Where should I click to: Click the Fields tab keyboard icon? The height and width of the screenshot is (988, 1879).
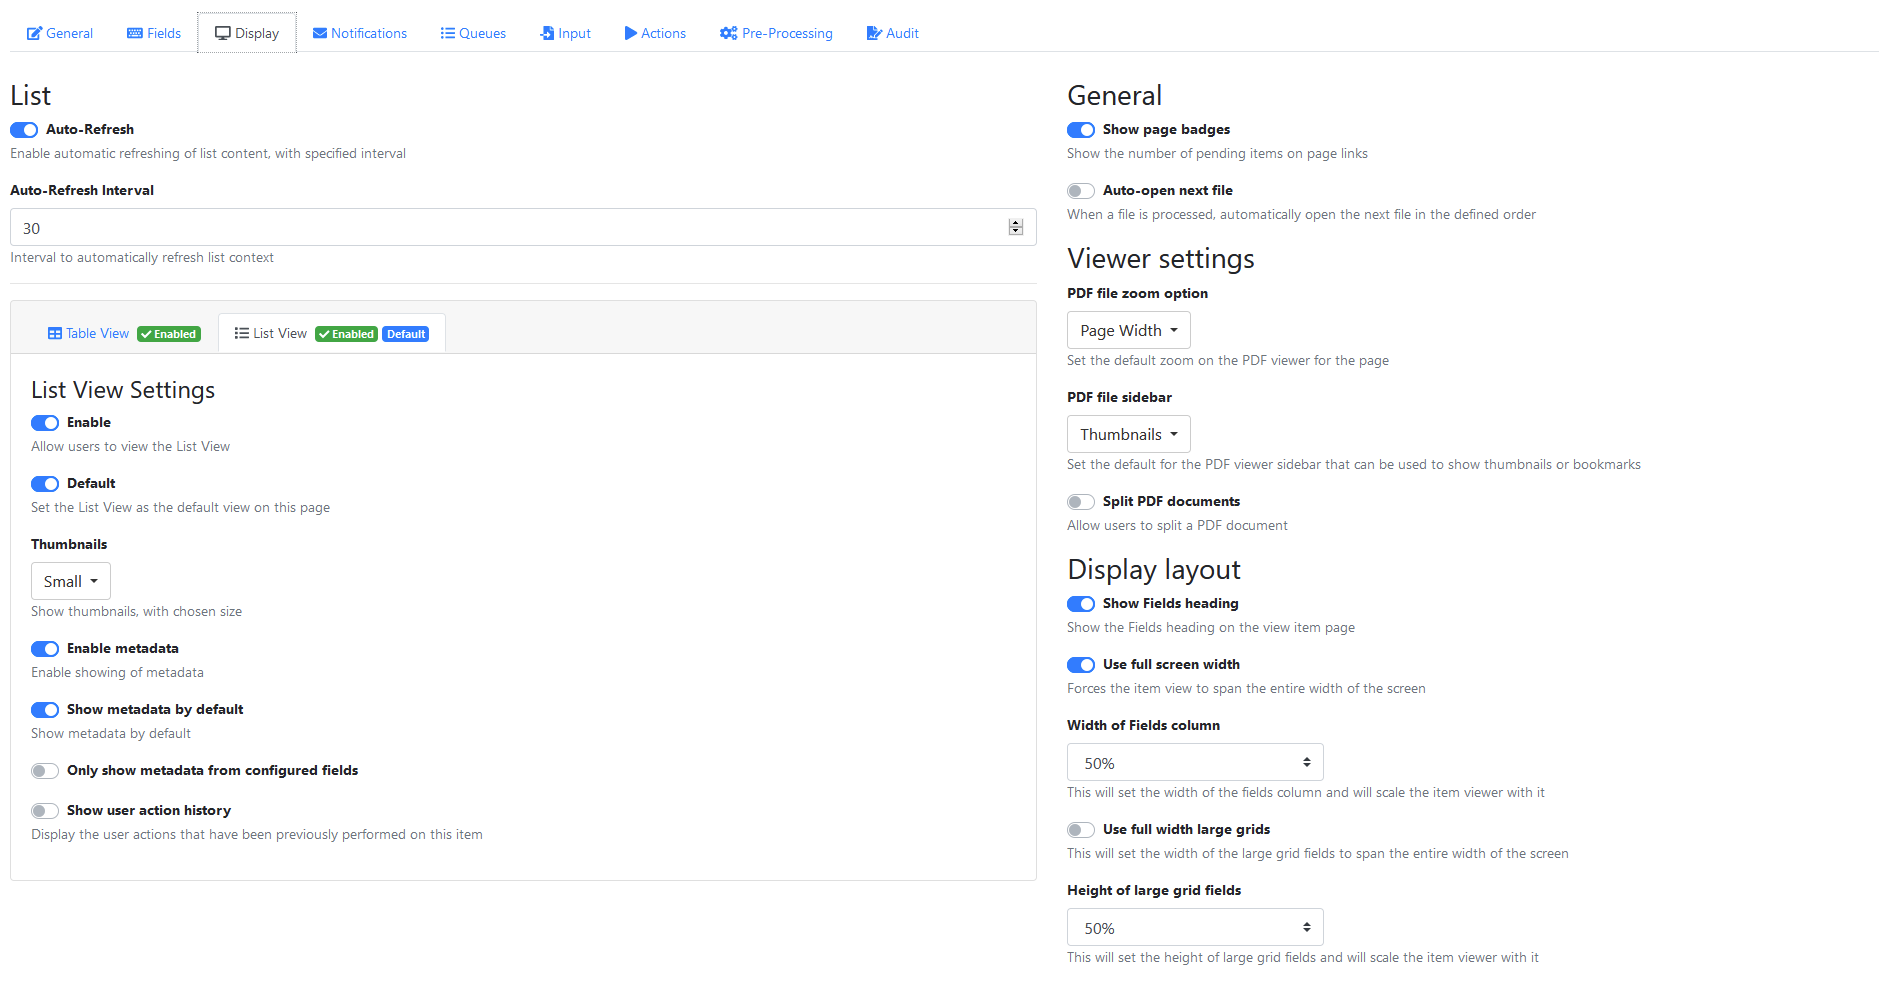(135, 33)
